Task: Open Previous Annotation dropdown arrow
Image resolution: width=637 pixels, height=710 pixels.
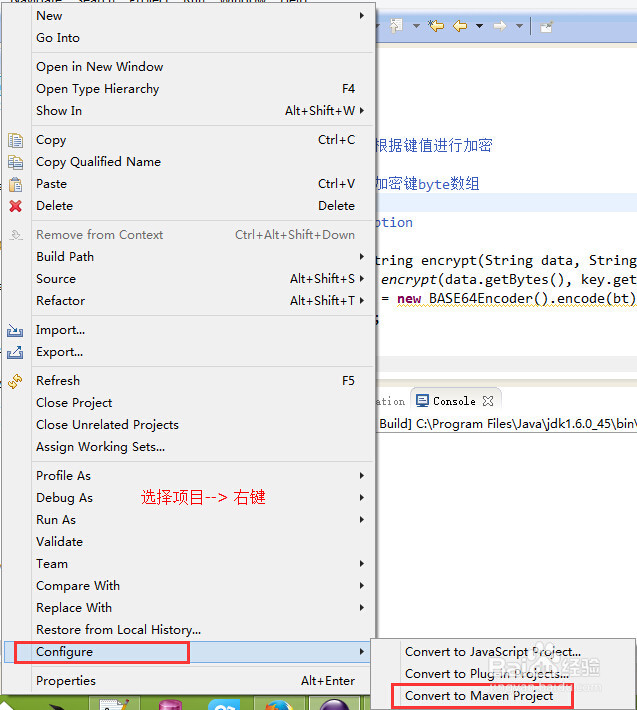Action: (x=416, y=26)
